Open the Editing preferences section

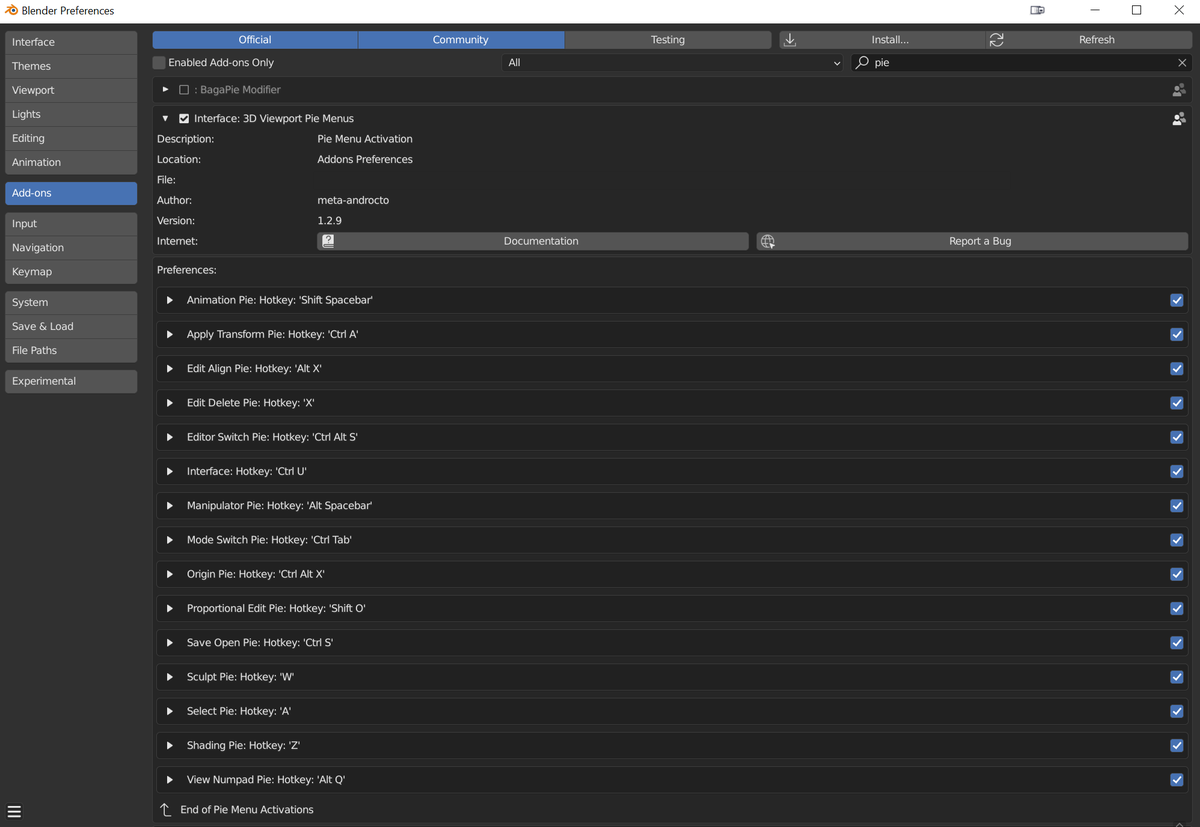[71, 138]
